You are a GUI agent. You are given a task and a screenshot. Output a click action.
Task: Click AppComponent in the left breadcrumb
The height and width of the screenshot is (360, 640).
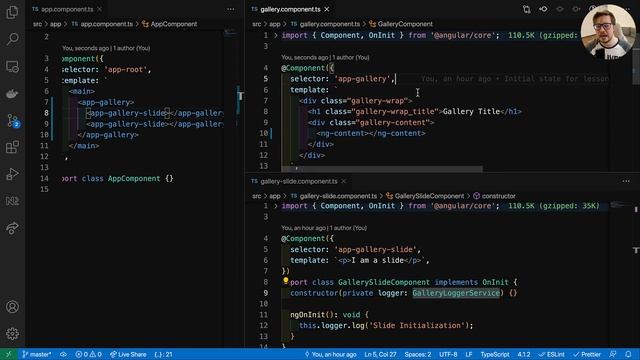click(174, 24)
